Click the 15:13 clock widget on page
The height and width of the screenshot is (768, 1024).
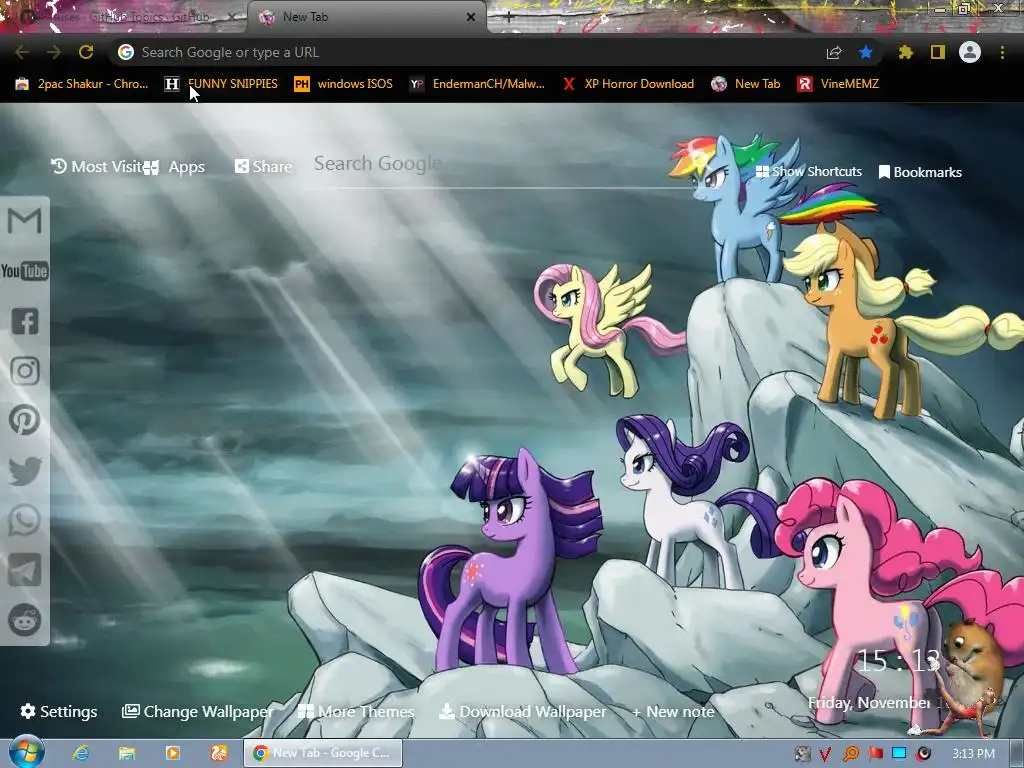click(x=898, y=662)
